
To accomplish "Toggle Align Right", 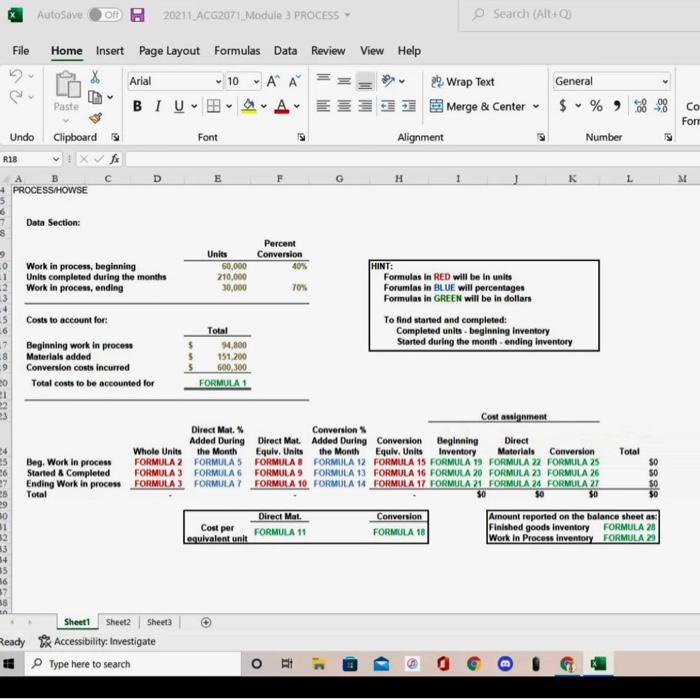I will 365,106.
